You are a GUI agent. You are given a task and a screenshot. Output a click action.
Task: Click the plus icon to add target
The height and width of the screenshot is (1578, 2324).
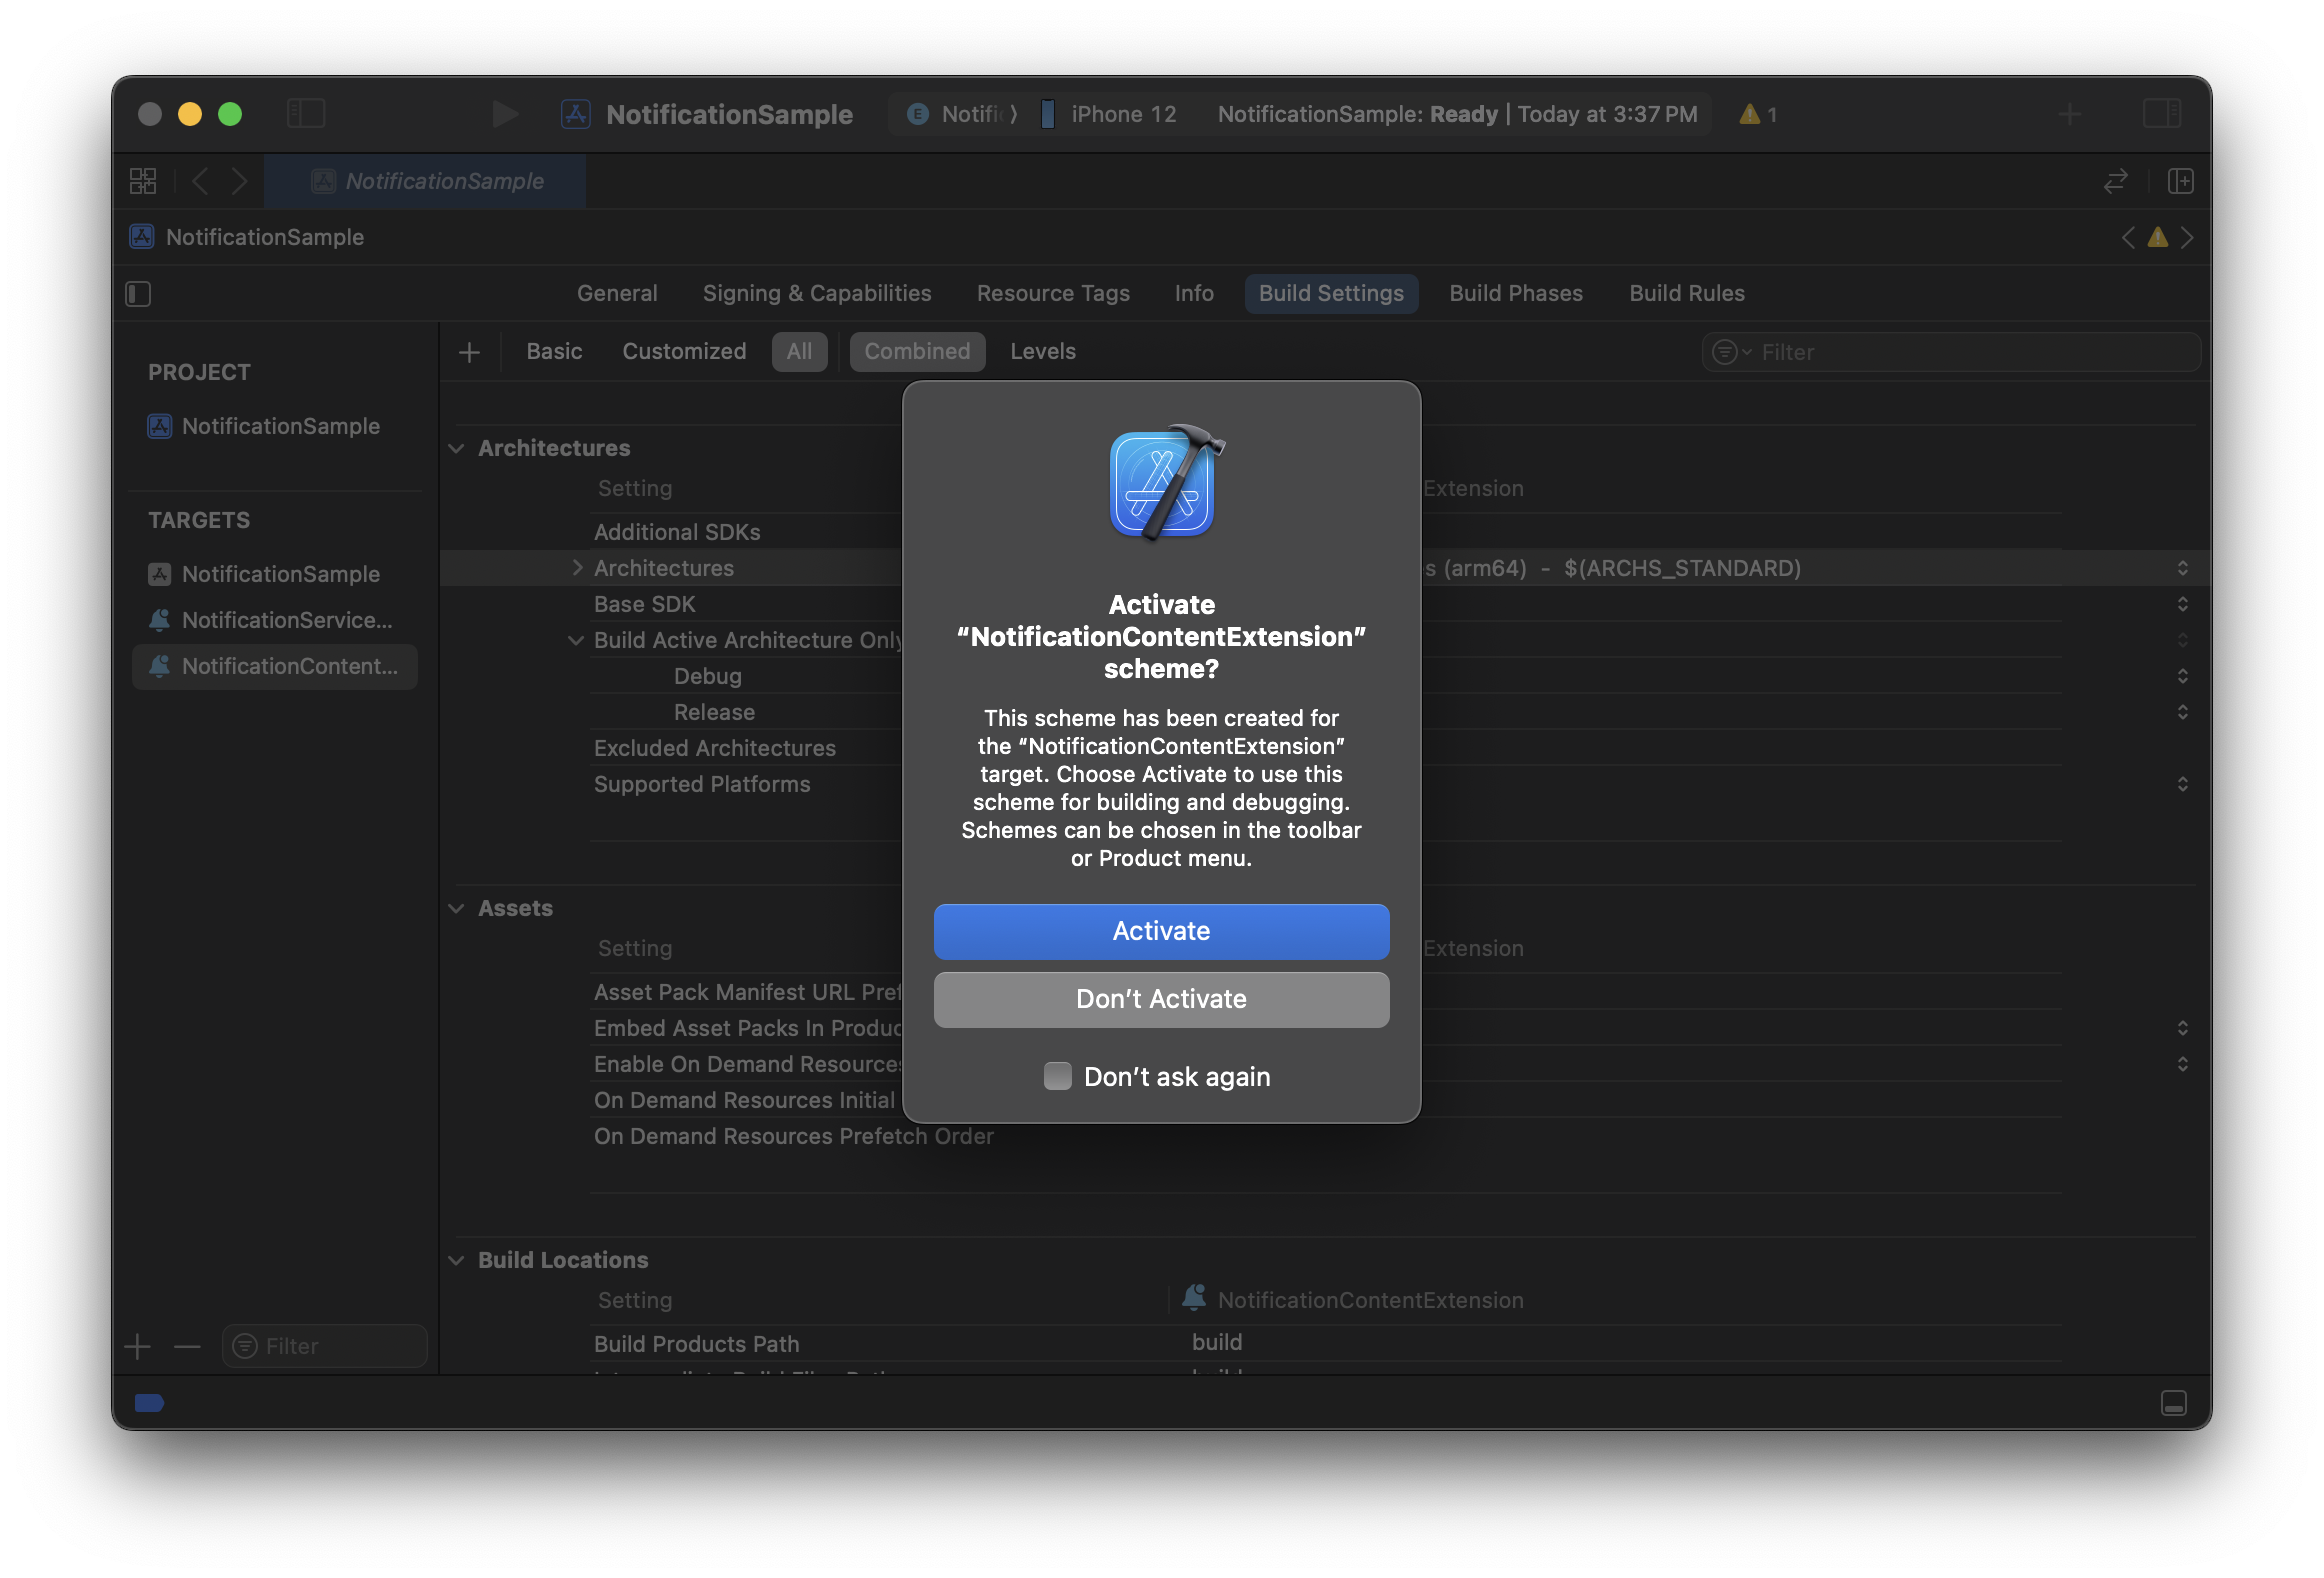(x=138, y=1347)
